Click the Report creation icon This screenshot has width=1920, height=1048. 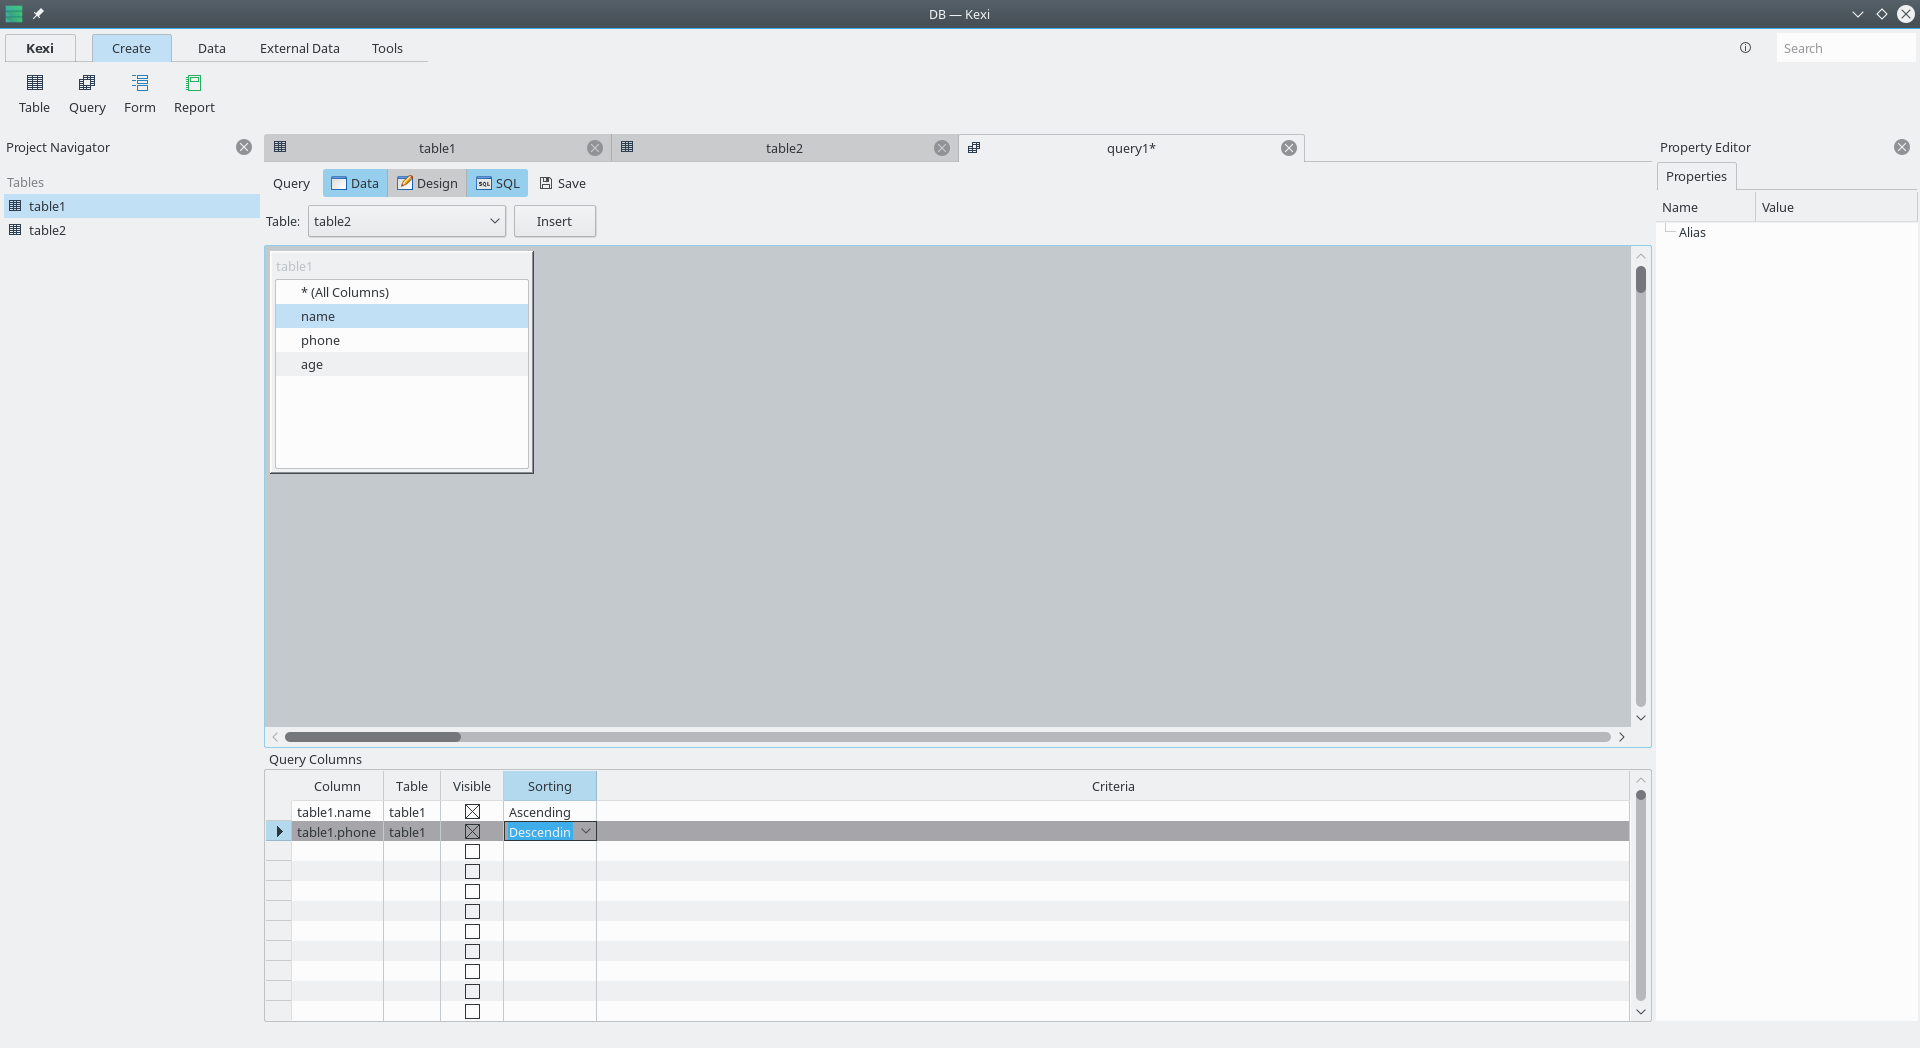pyautogui.click(x=194, y=84)
